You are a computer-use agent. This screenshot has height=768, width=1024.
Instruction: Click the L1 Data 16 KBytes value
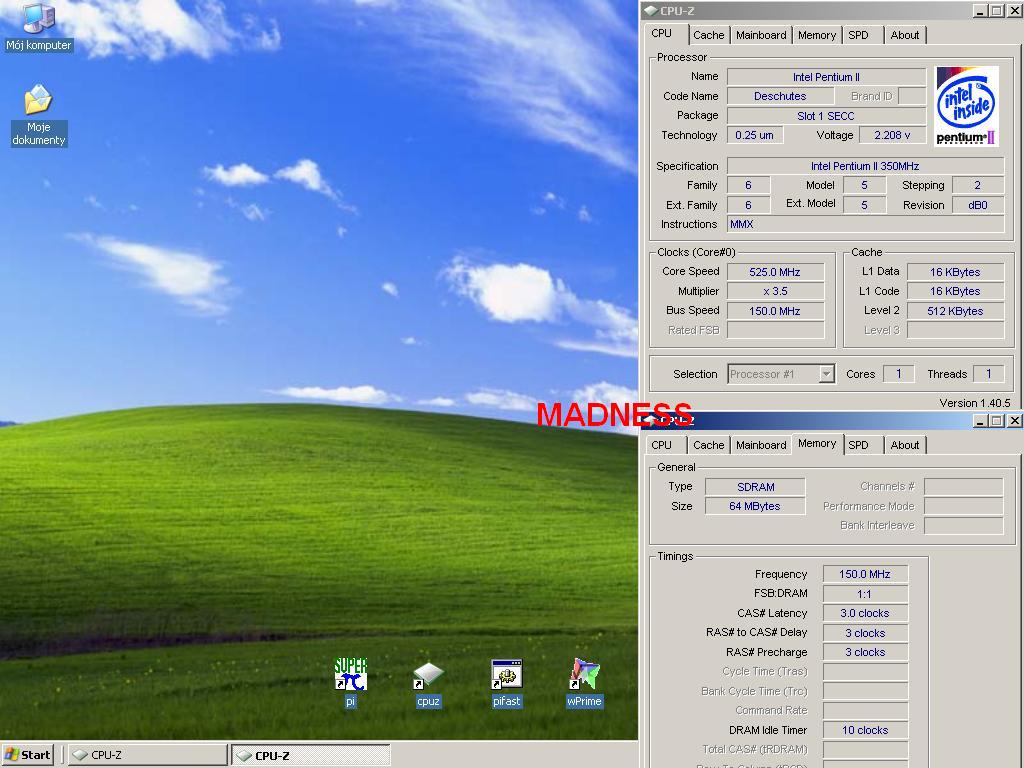pyautogui.click(x=955, y=272)
